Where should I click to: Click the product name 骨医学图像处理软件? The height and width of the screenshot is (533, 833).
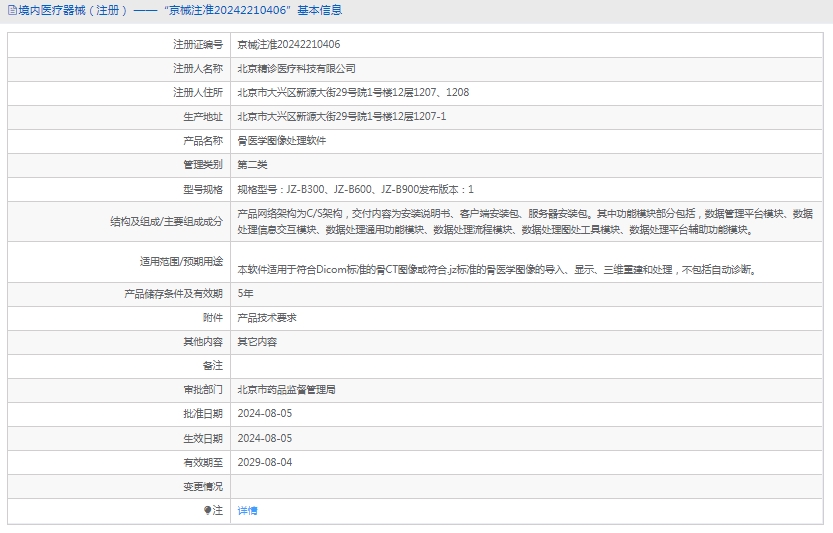tap(281, 141)
